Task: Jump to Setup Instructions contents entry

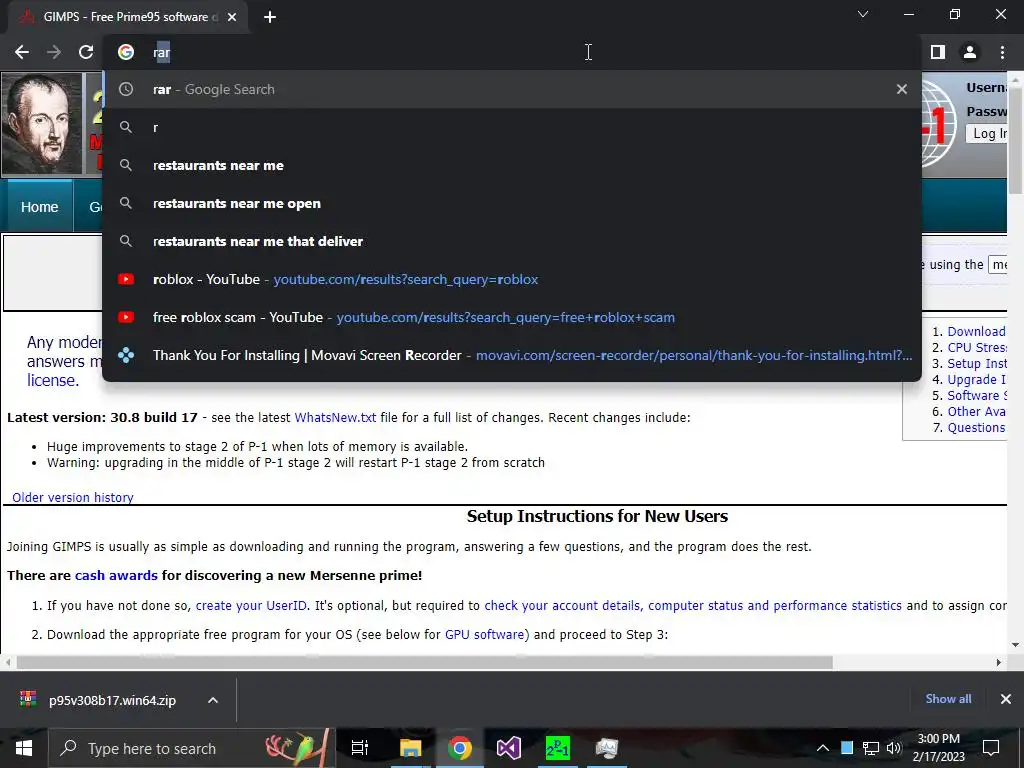Action: pos(976,364)
